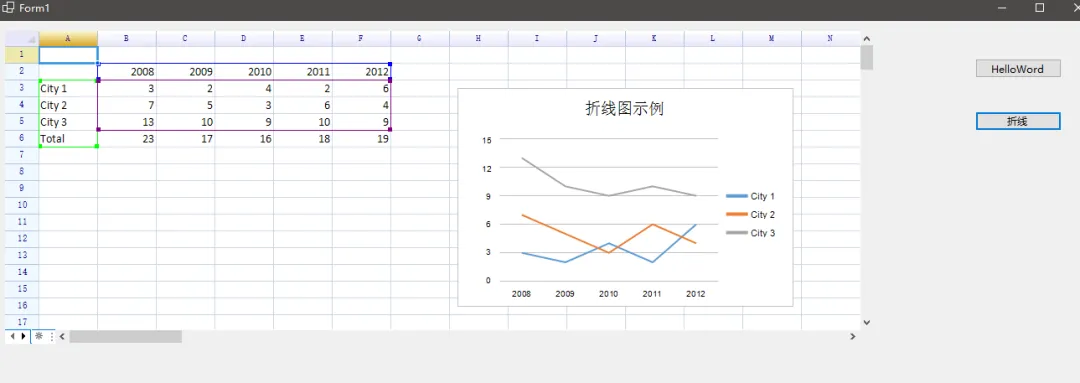This screenshot has width=1080, height=383.
Task: Select cell containing City 2
Action: coord(68,105)
